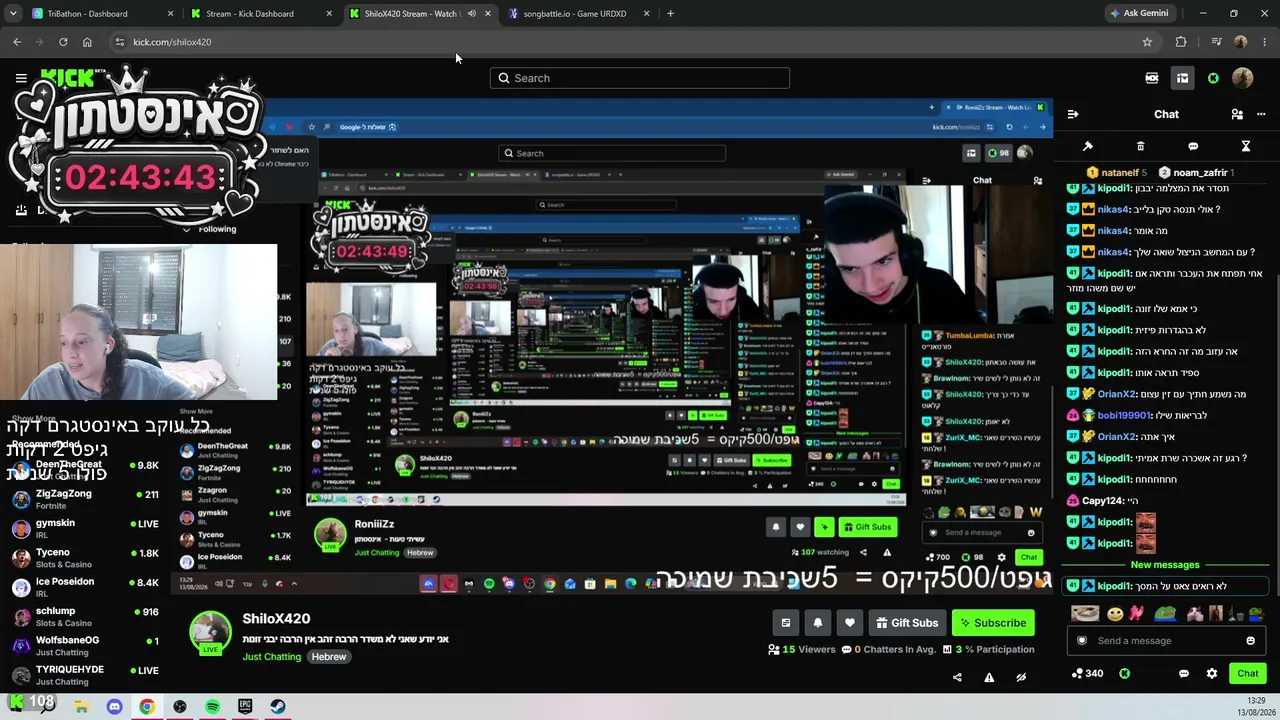Screen dimensions: 1280x720
Task: Mute the ShiloX420 Stream browser tab audio
Action: tap(471, 14)
